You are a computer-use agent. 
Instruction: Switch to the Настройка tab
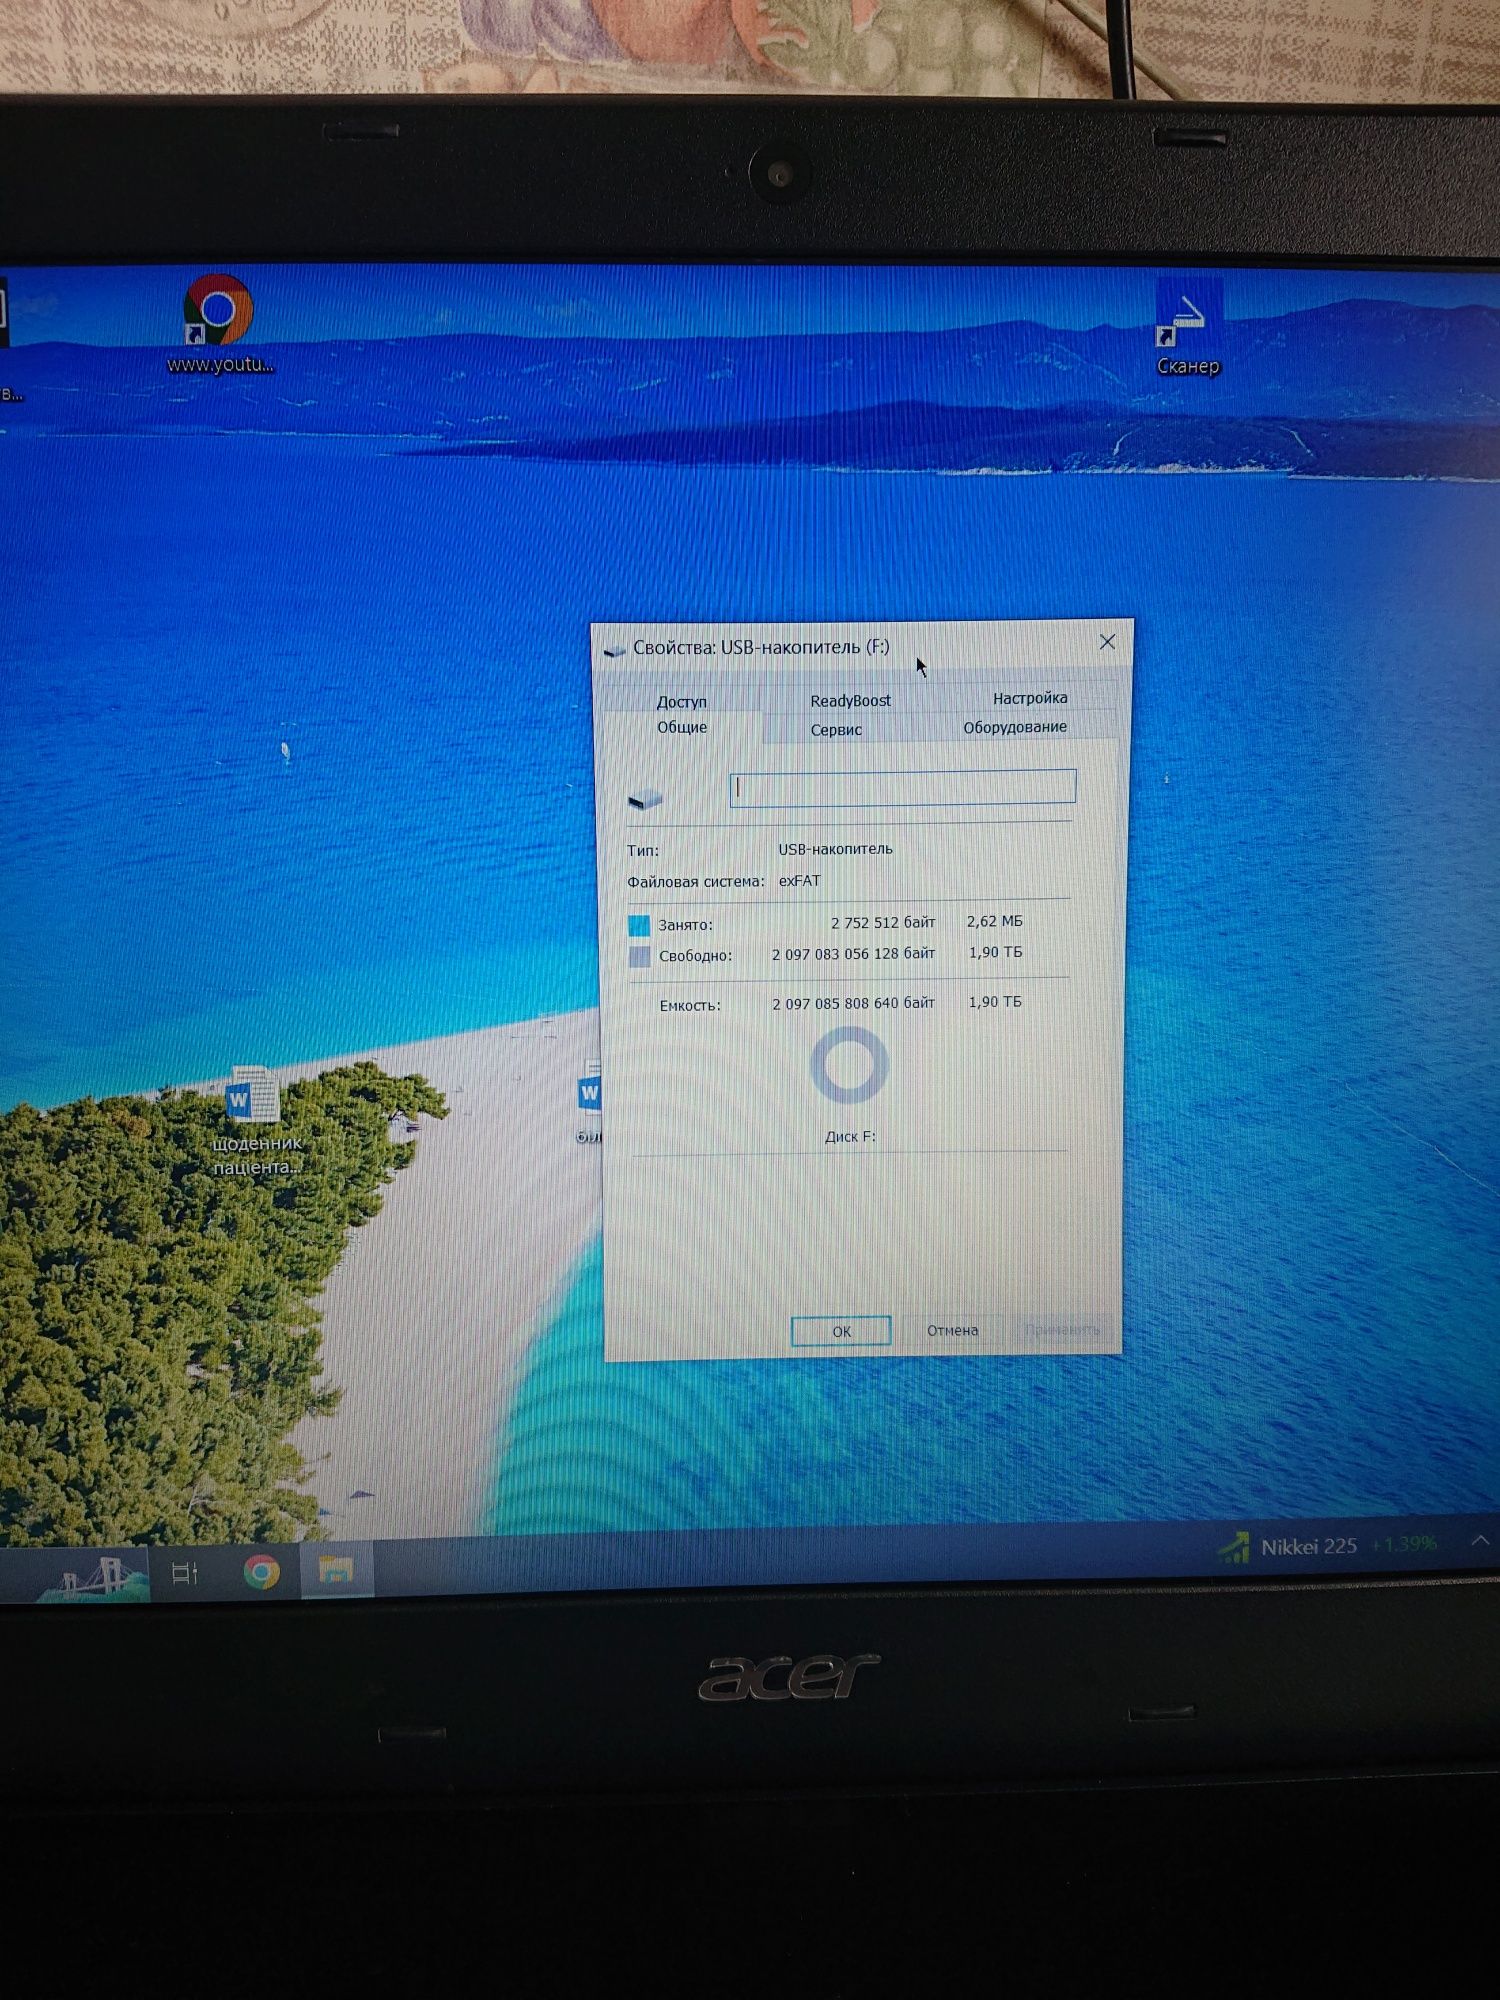click(1030, 698)
